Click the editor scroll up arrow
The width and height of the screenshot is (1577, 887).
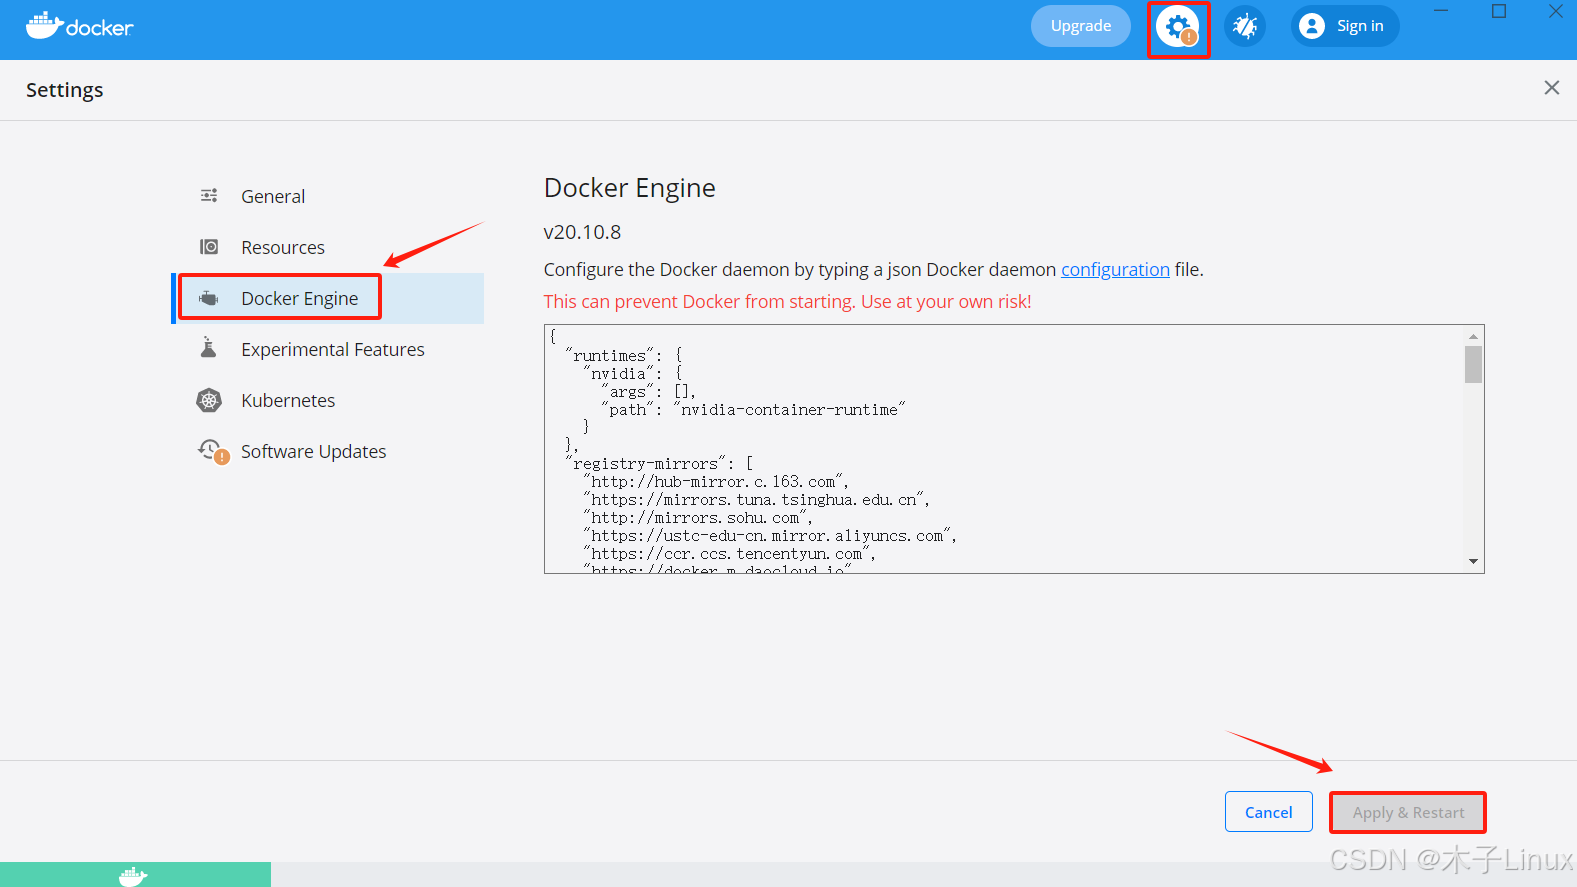(1473, 336)
